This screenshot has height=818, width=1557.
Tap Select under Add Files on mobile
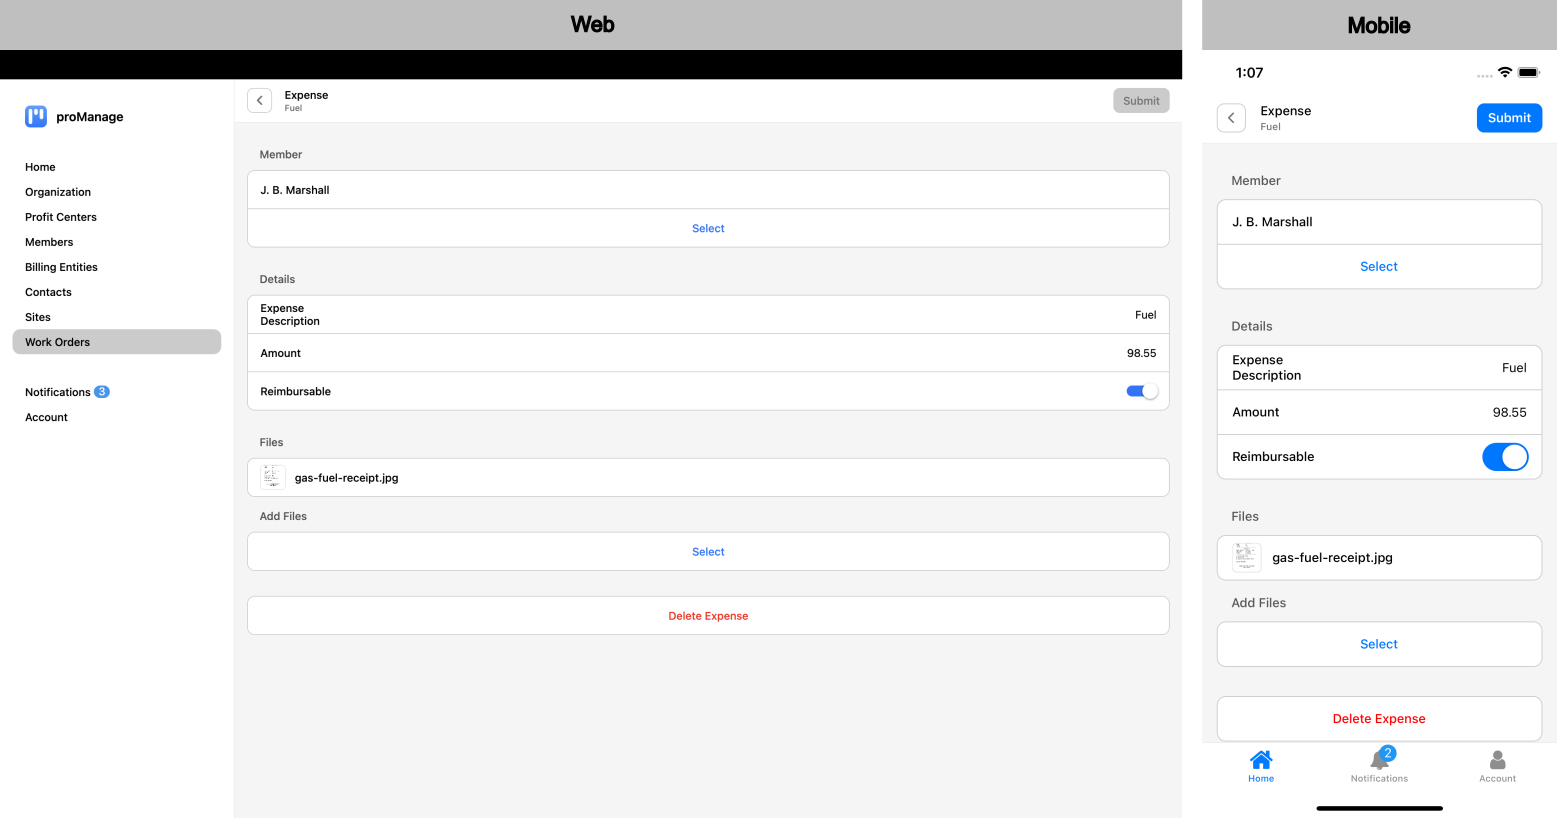coord(1378,644)
